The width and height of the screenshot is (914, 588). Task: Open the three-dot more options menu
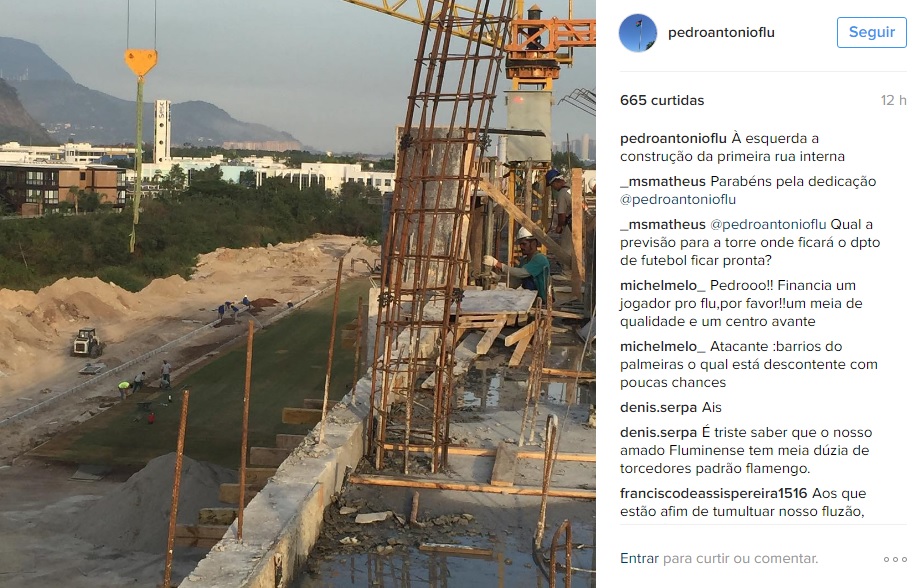(x=895, y=559)
